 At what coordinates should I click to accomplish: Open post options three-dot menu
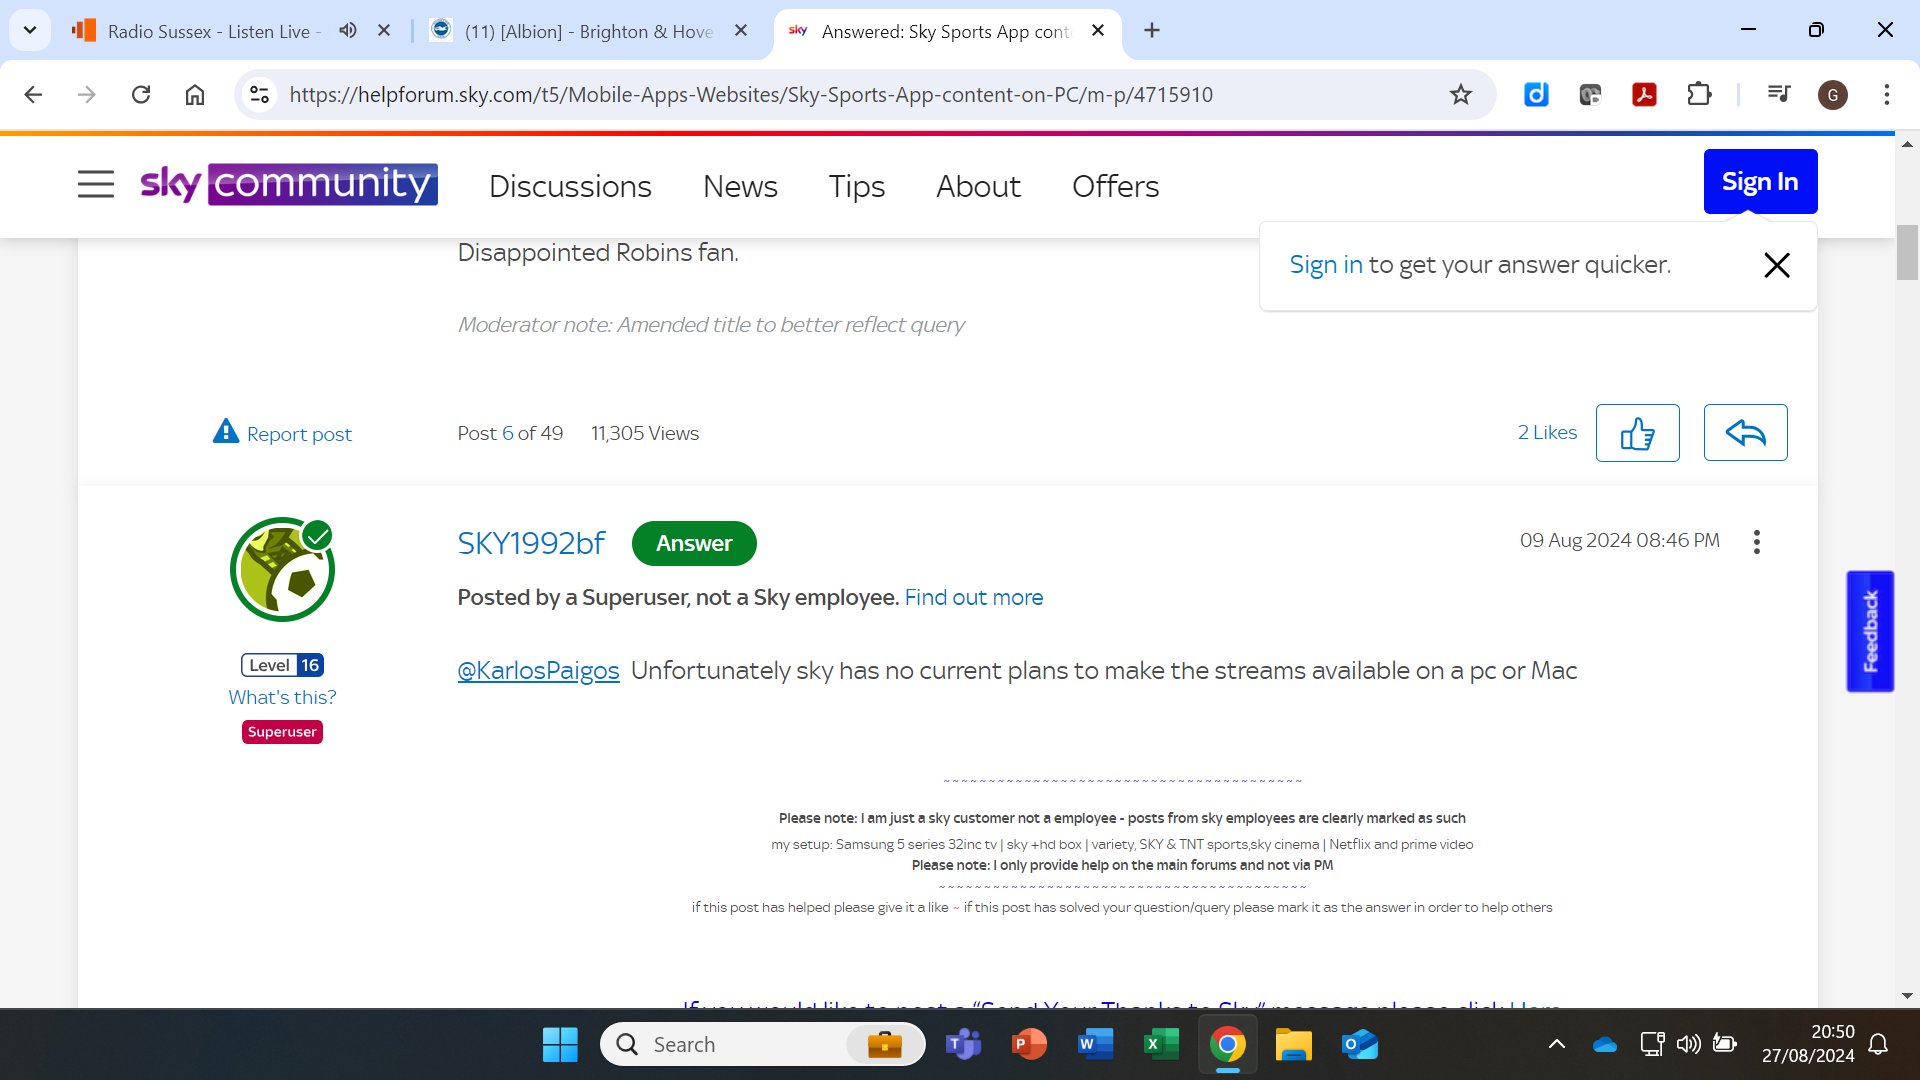(1757, 542)
